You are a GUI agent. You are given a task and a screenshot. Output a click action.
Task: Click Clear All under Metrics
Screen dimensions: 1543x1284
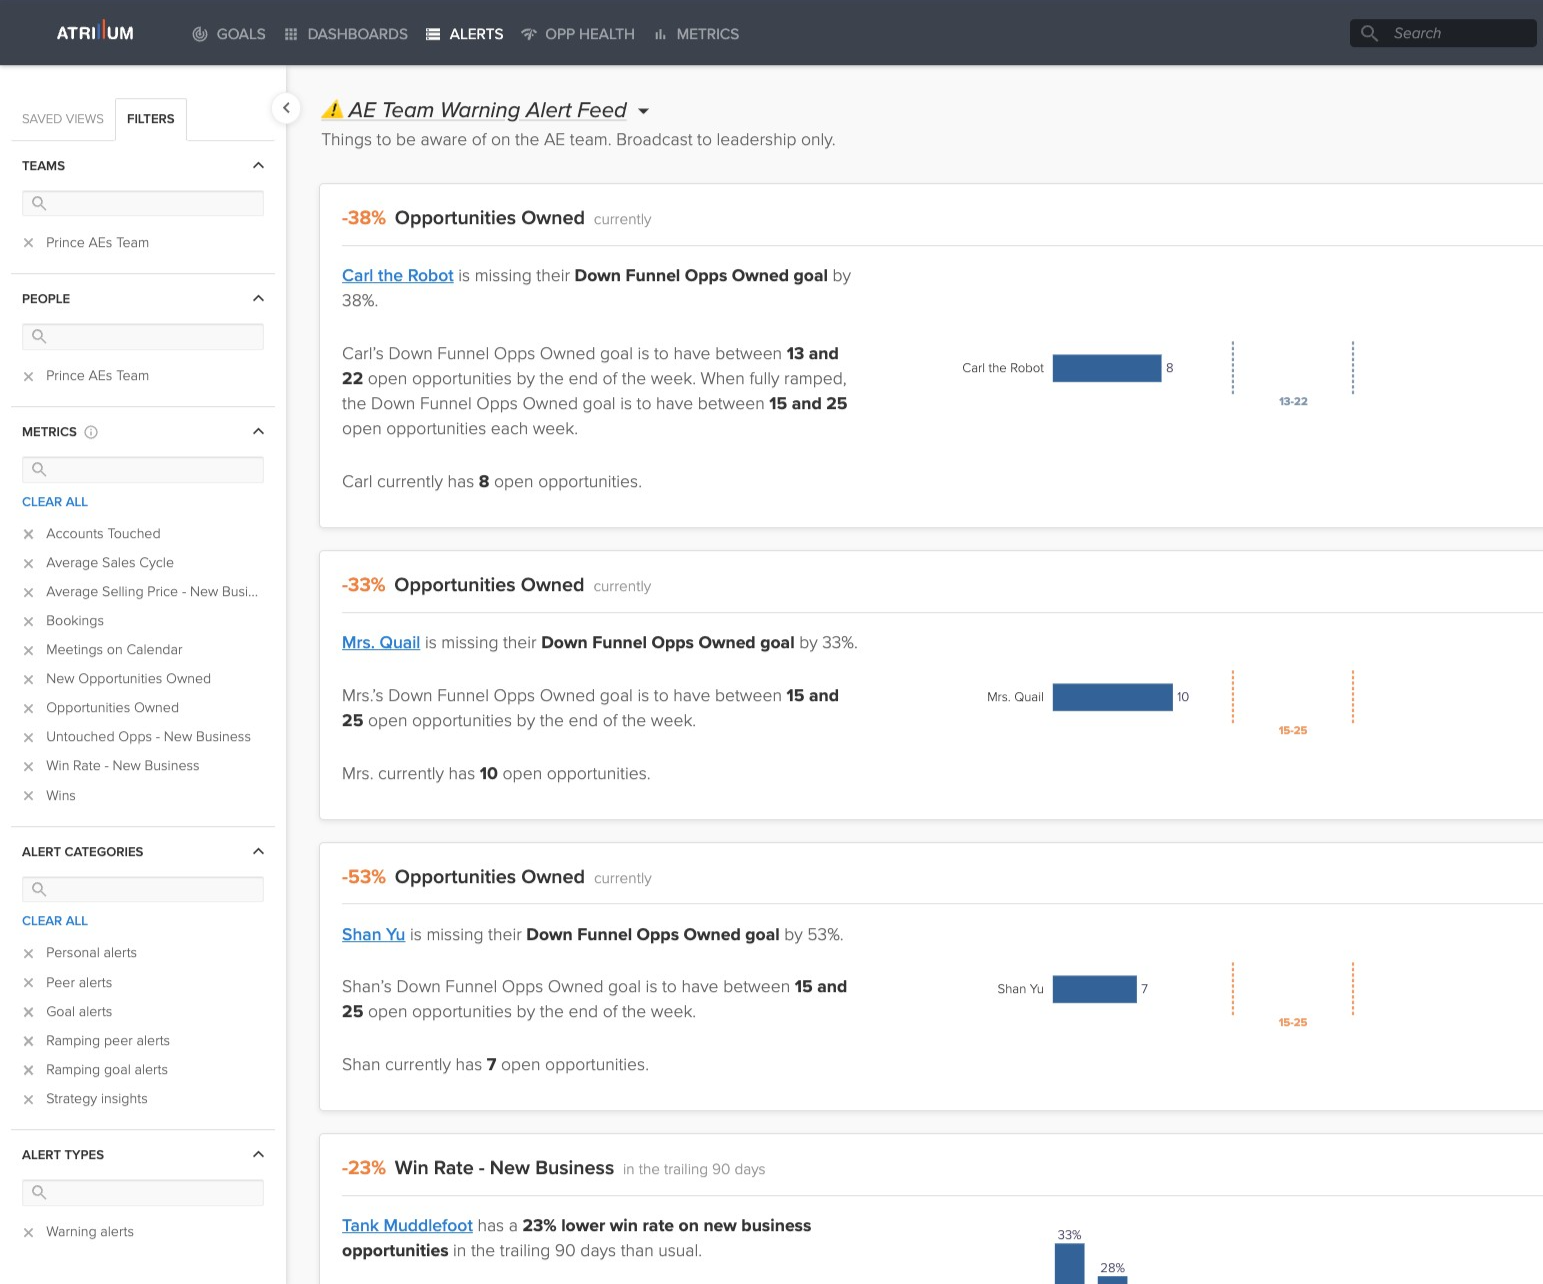(x=55, y=502)
